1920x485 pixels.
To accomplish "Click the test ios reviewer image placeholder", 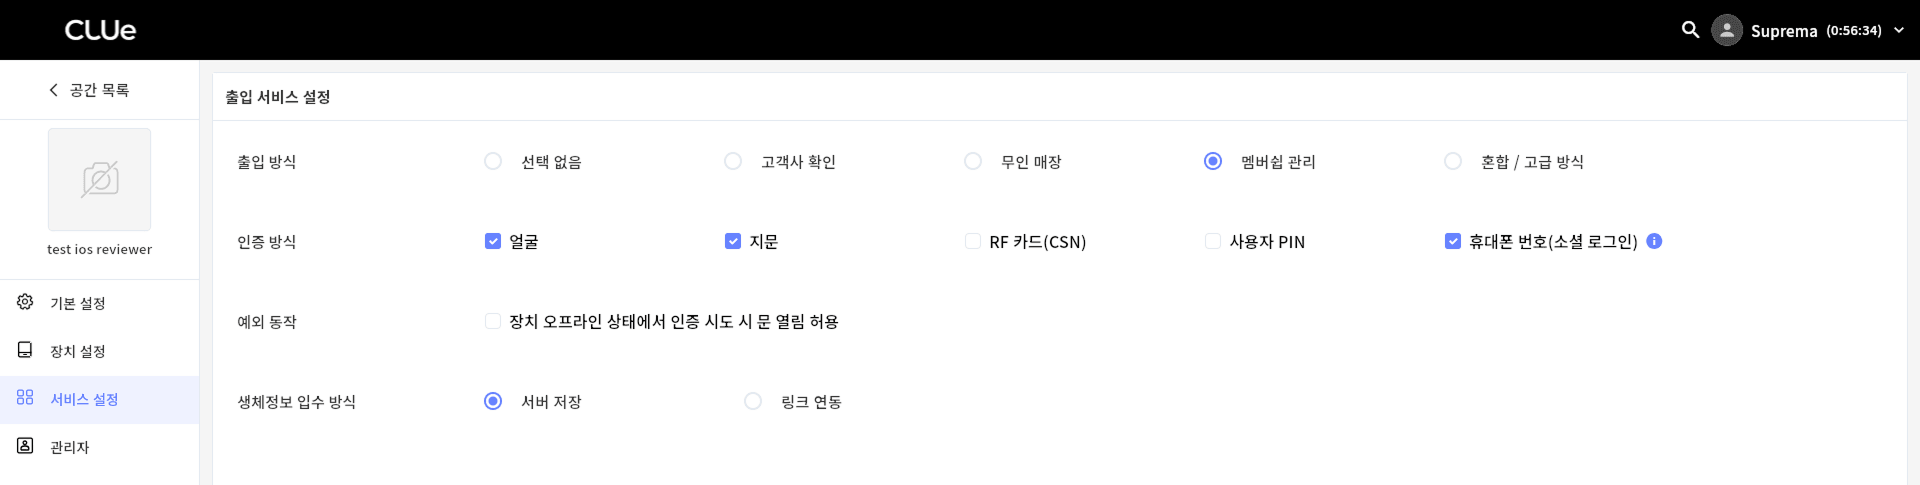I will tap(100, 180).
